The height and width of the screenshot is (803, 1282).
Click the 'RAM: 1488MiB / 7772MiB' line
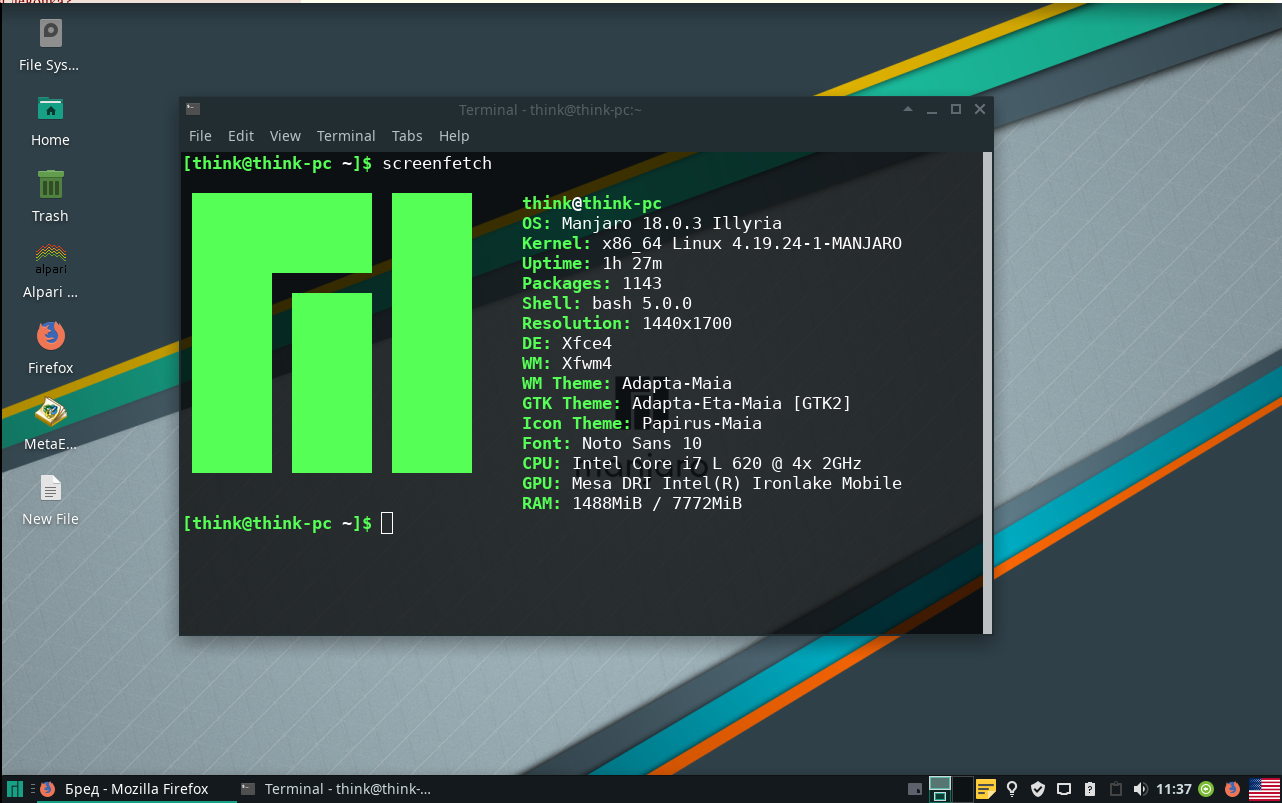(x=632, y=503)
